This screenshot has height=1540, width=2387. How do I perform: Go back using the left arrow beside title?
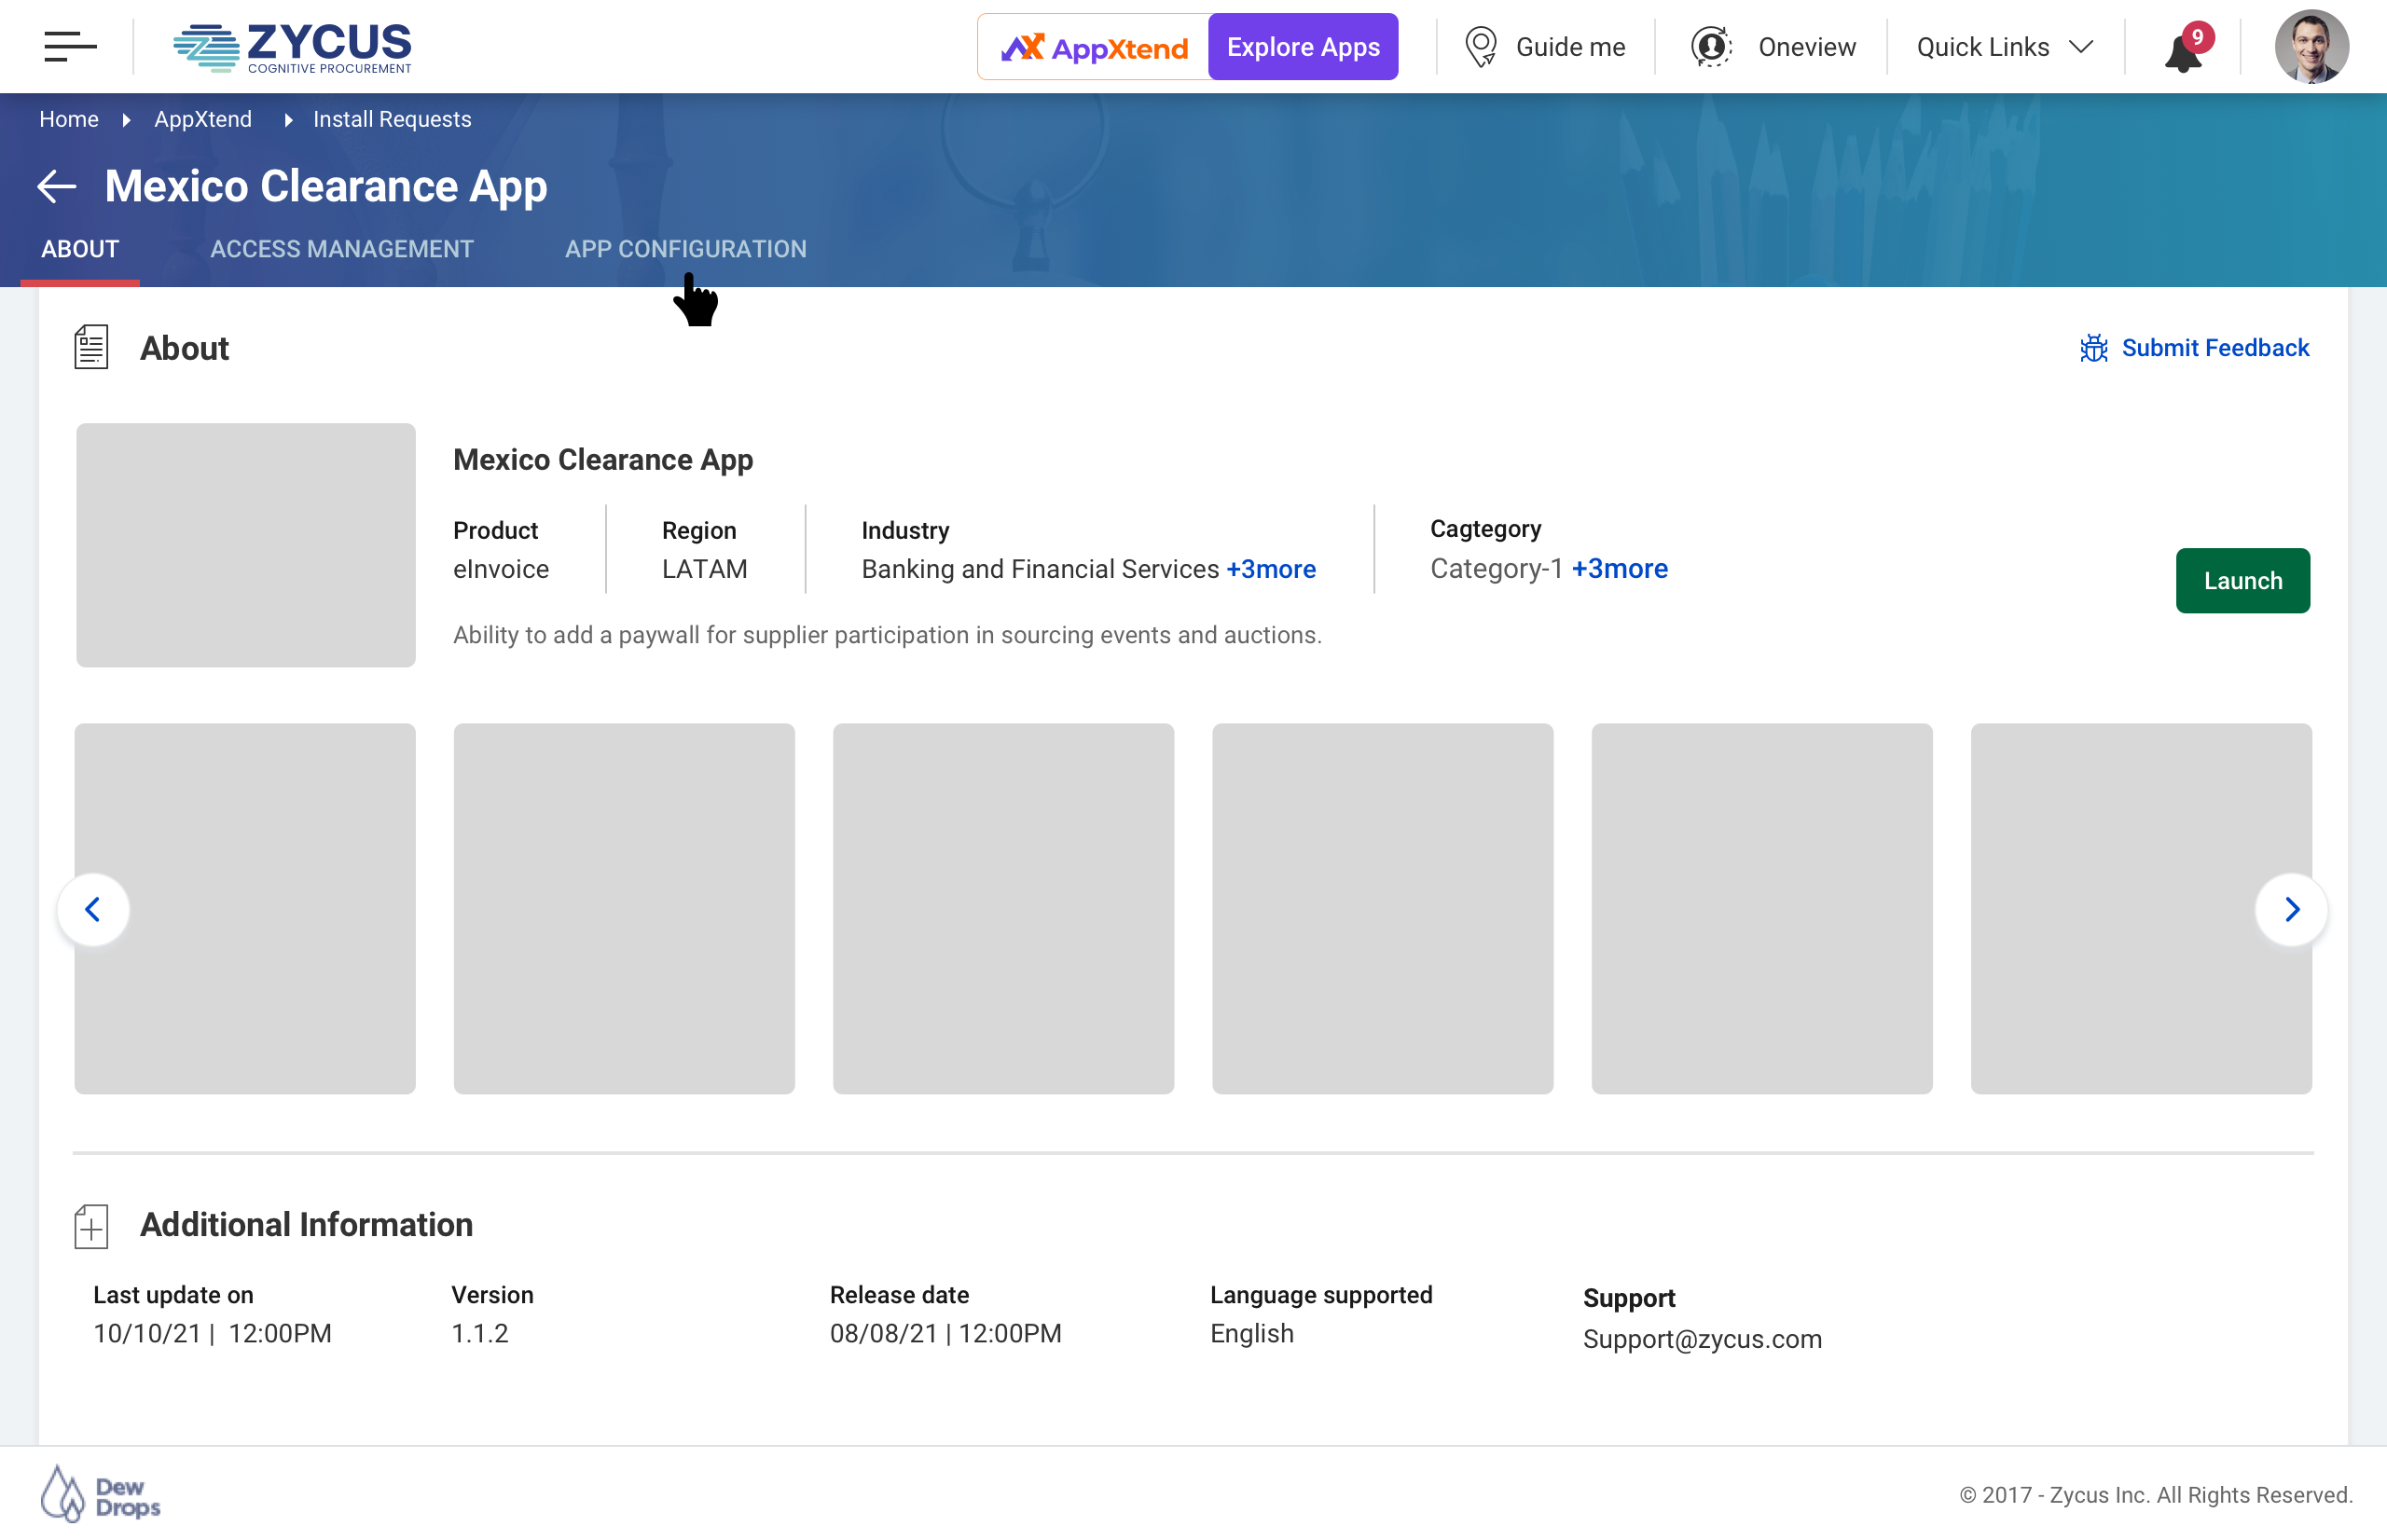[57, 186]
